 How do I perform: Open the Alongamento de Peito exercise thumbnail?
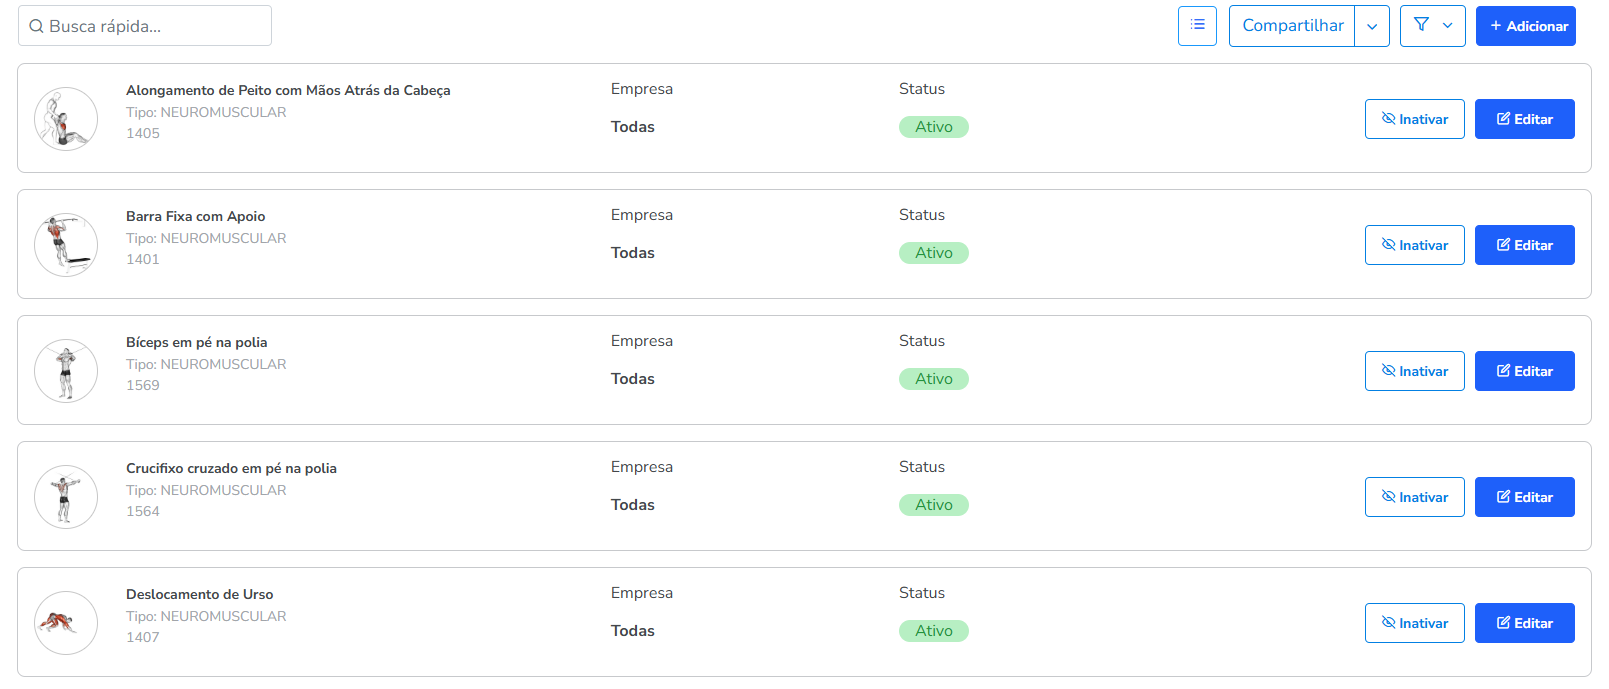tap(66, 119)
